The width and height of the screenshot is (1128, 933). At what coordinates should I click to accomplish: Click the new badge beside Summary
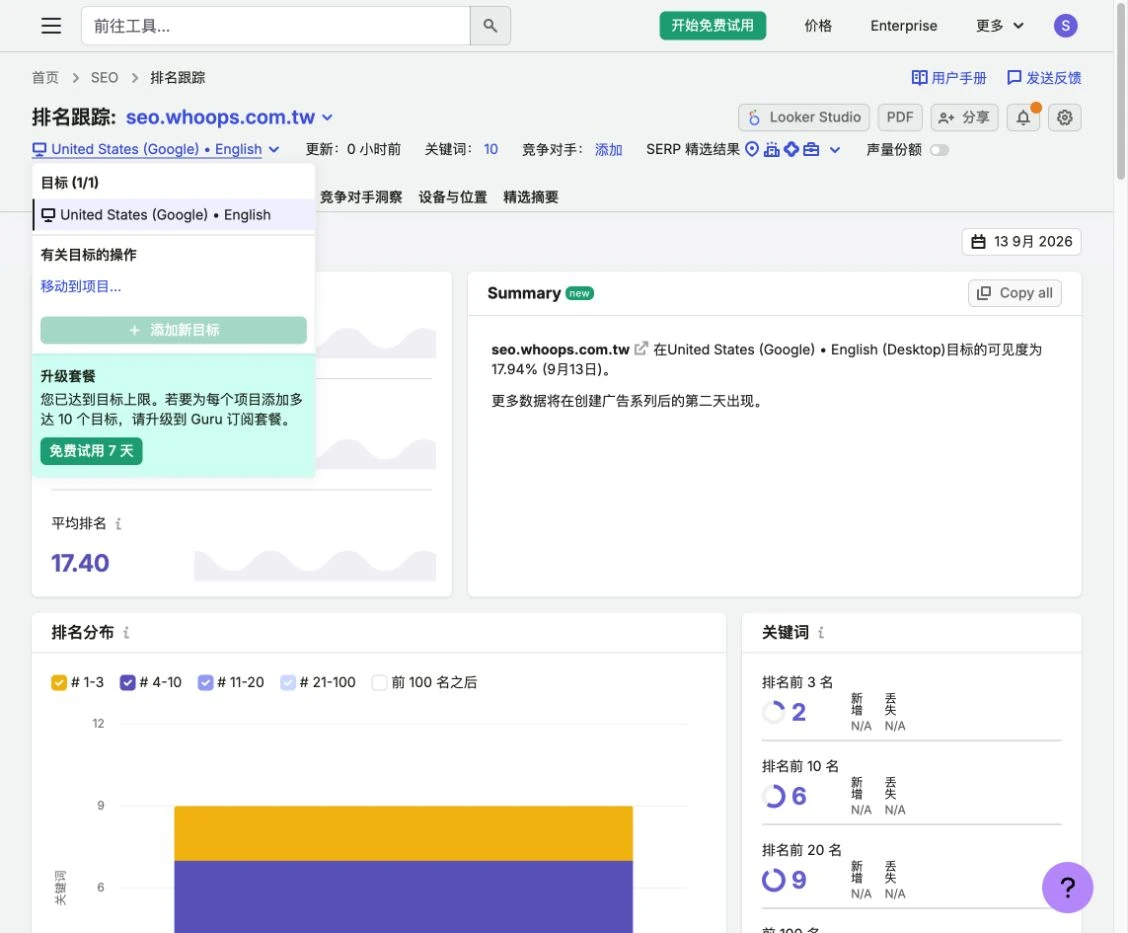579,293
